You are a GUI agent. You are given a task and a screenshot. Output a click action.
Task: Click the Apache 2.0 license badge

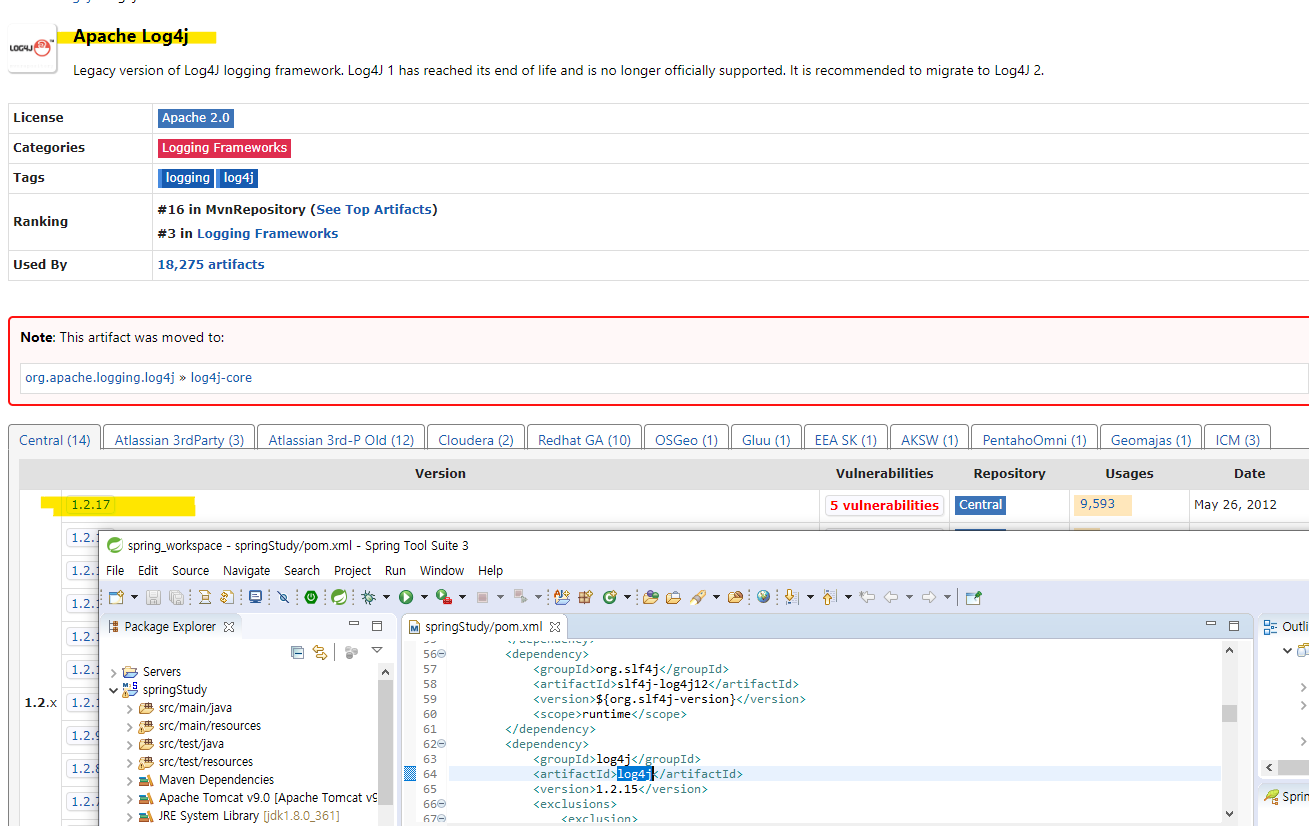196,117
